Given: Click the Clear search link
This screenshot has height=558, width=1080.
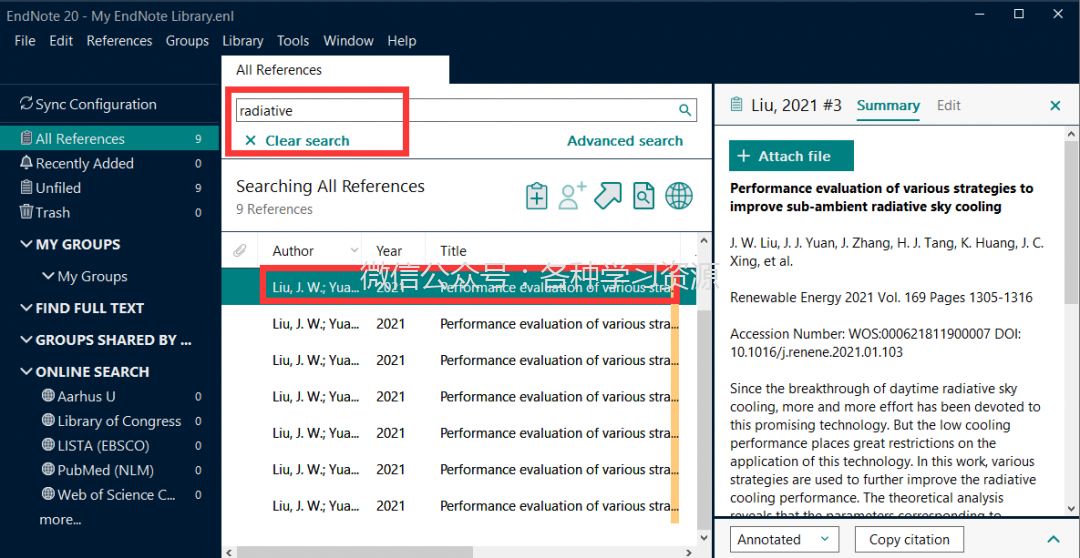Looking at the screenshot, I should point(307,141).
